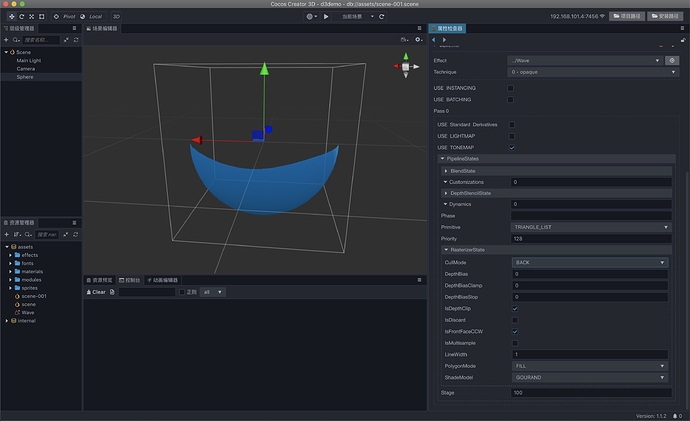
Task: Select the Rotate transform tool
Action: click(22, 17)
